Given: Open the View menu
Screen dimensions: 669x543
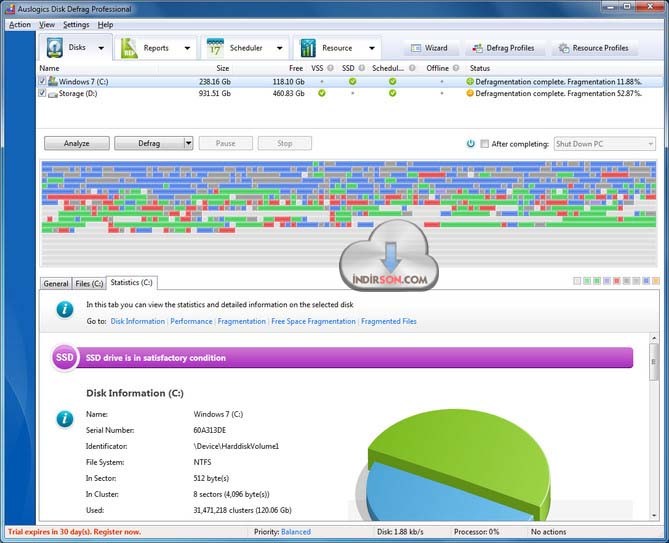Looking at the screenshot, I should click(47, 25).
